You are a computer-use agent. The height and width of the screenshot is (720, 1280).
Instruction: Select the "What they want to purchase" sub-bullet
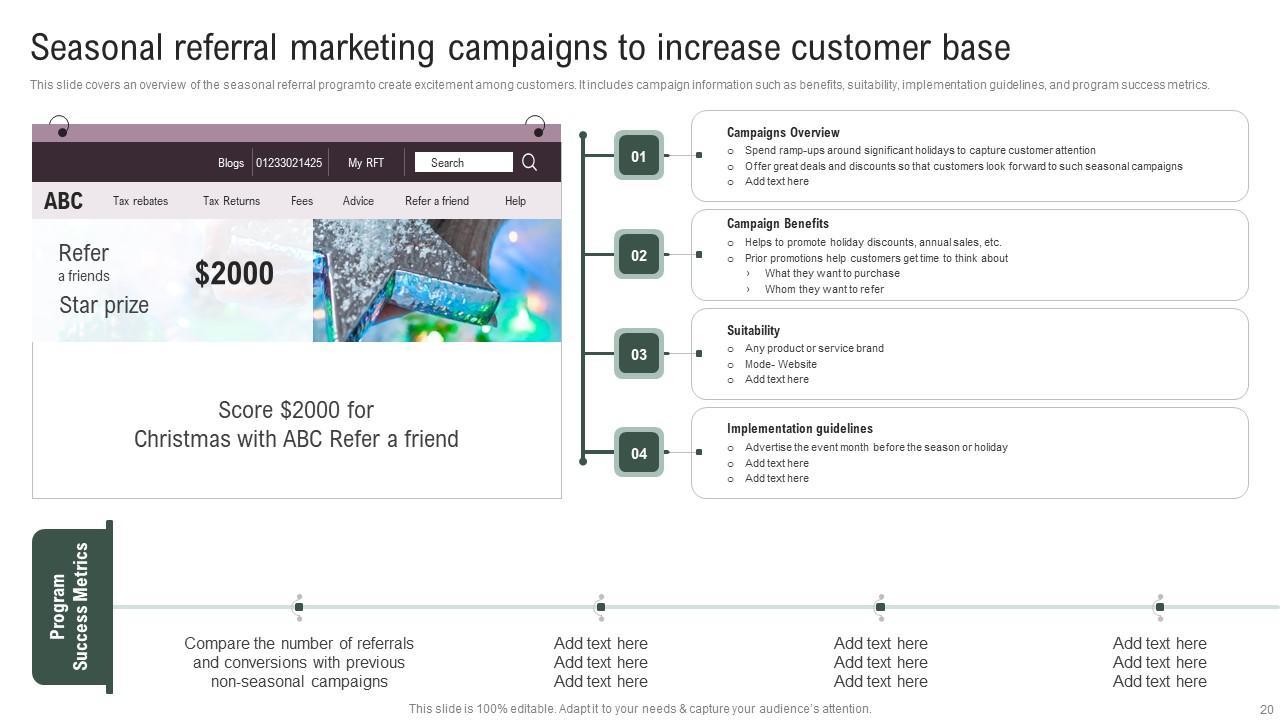[832, 273]
